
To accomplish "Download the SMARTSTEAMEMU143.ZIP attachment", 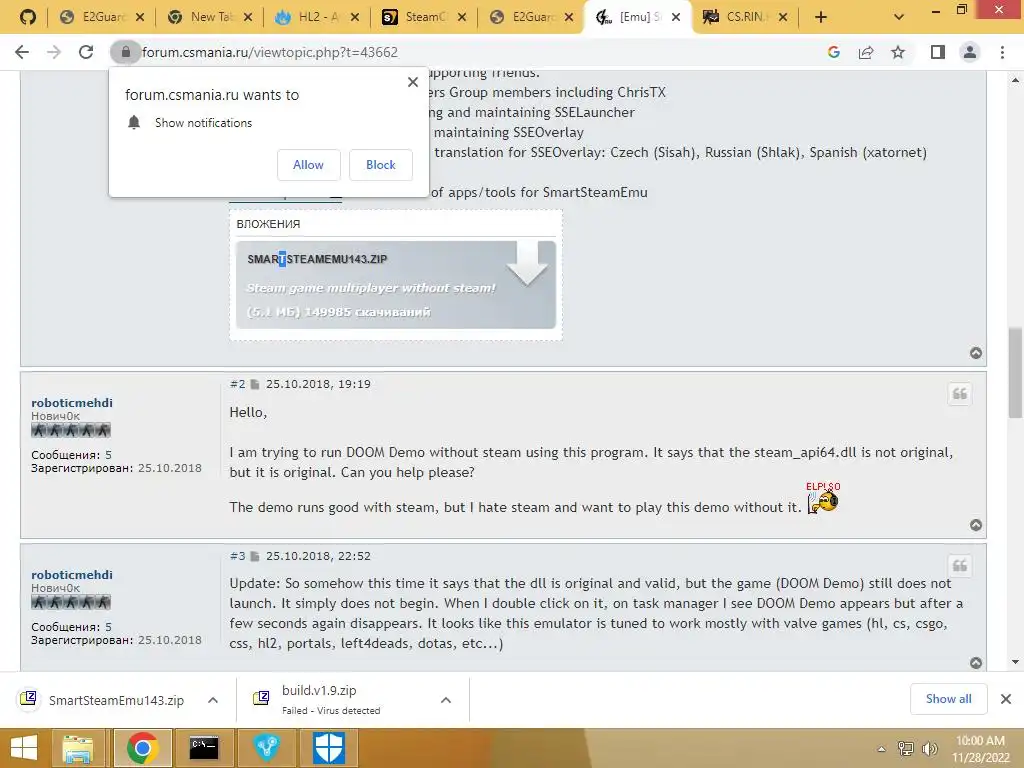I will pyautogui.click(x=317, y=259).
